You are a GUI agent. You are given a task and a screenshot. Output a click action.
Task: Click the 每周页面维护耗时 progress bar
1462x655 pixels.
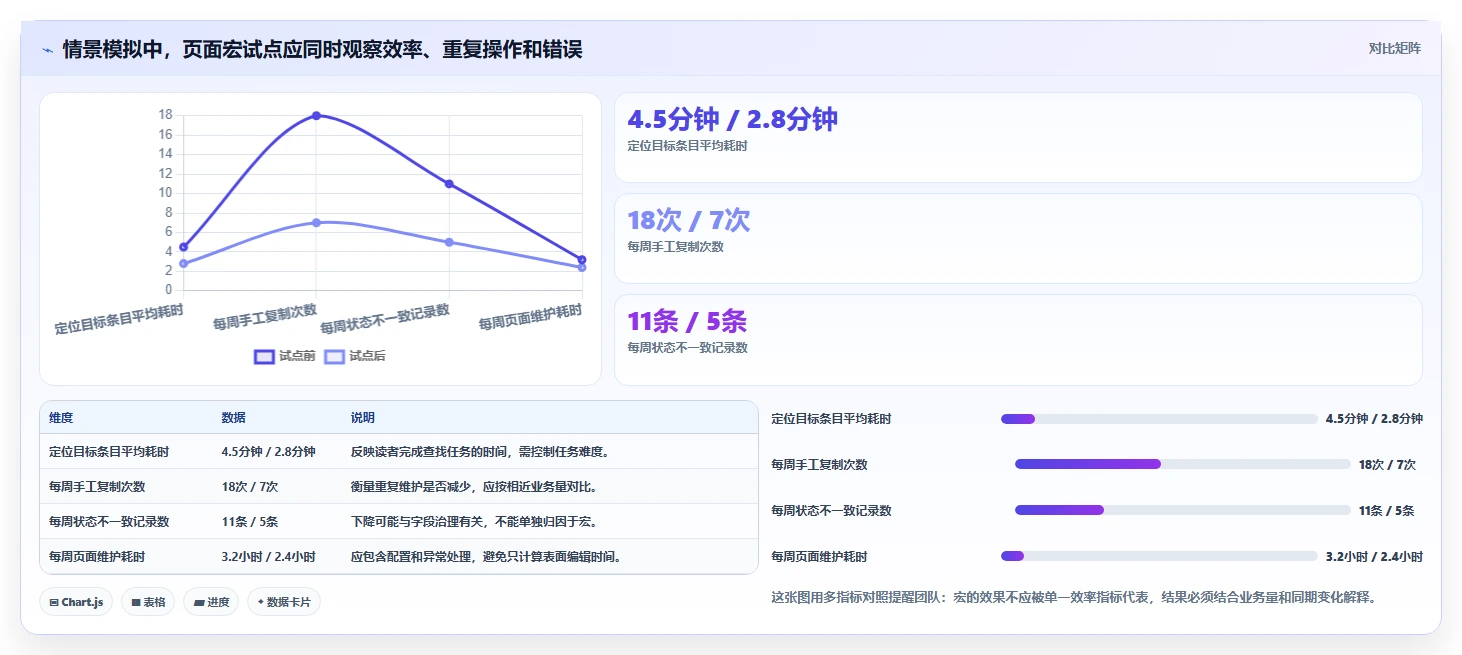(1159, 556)
